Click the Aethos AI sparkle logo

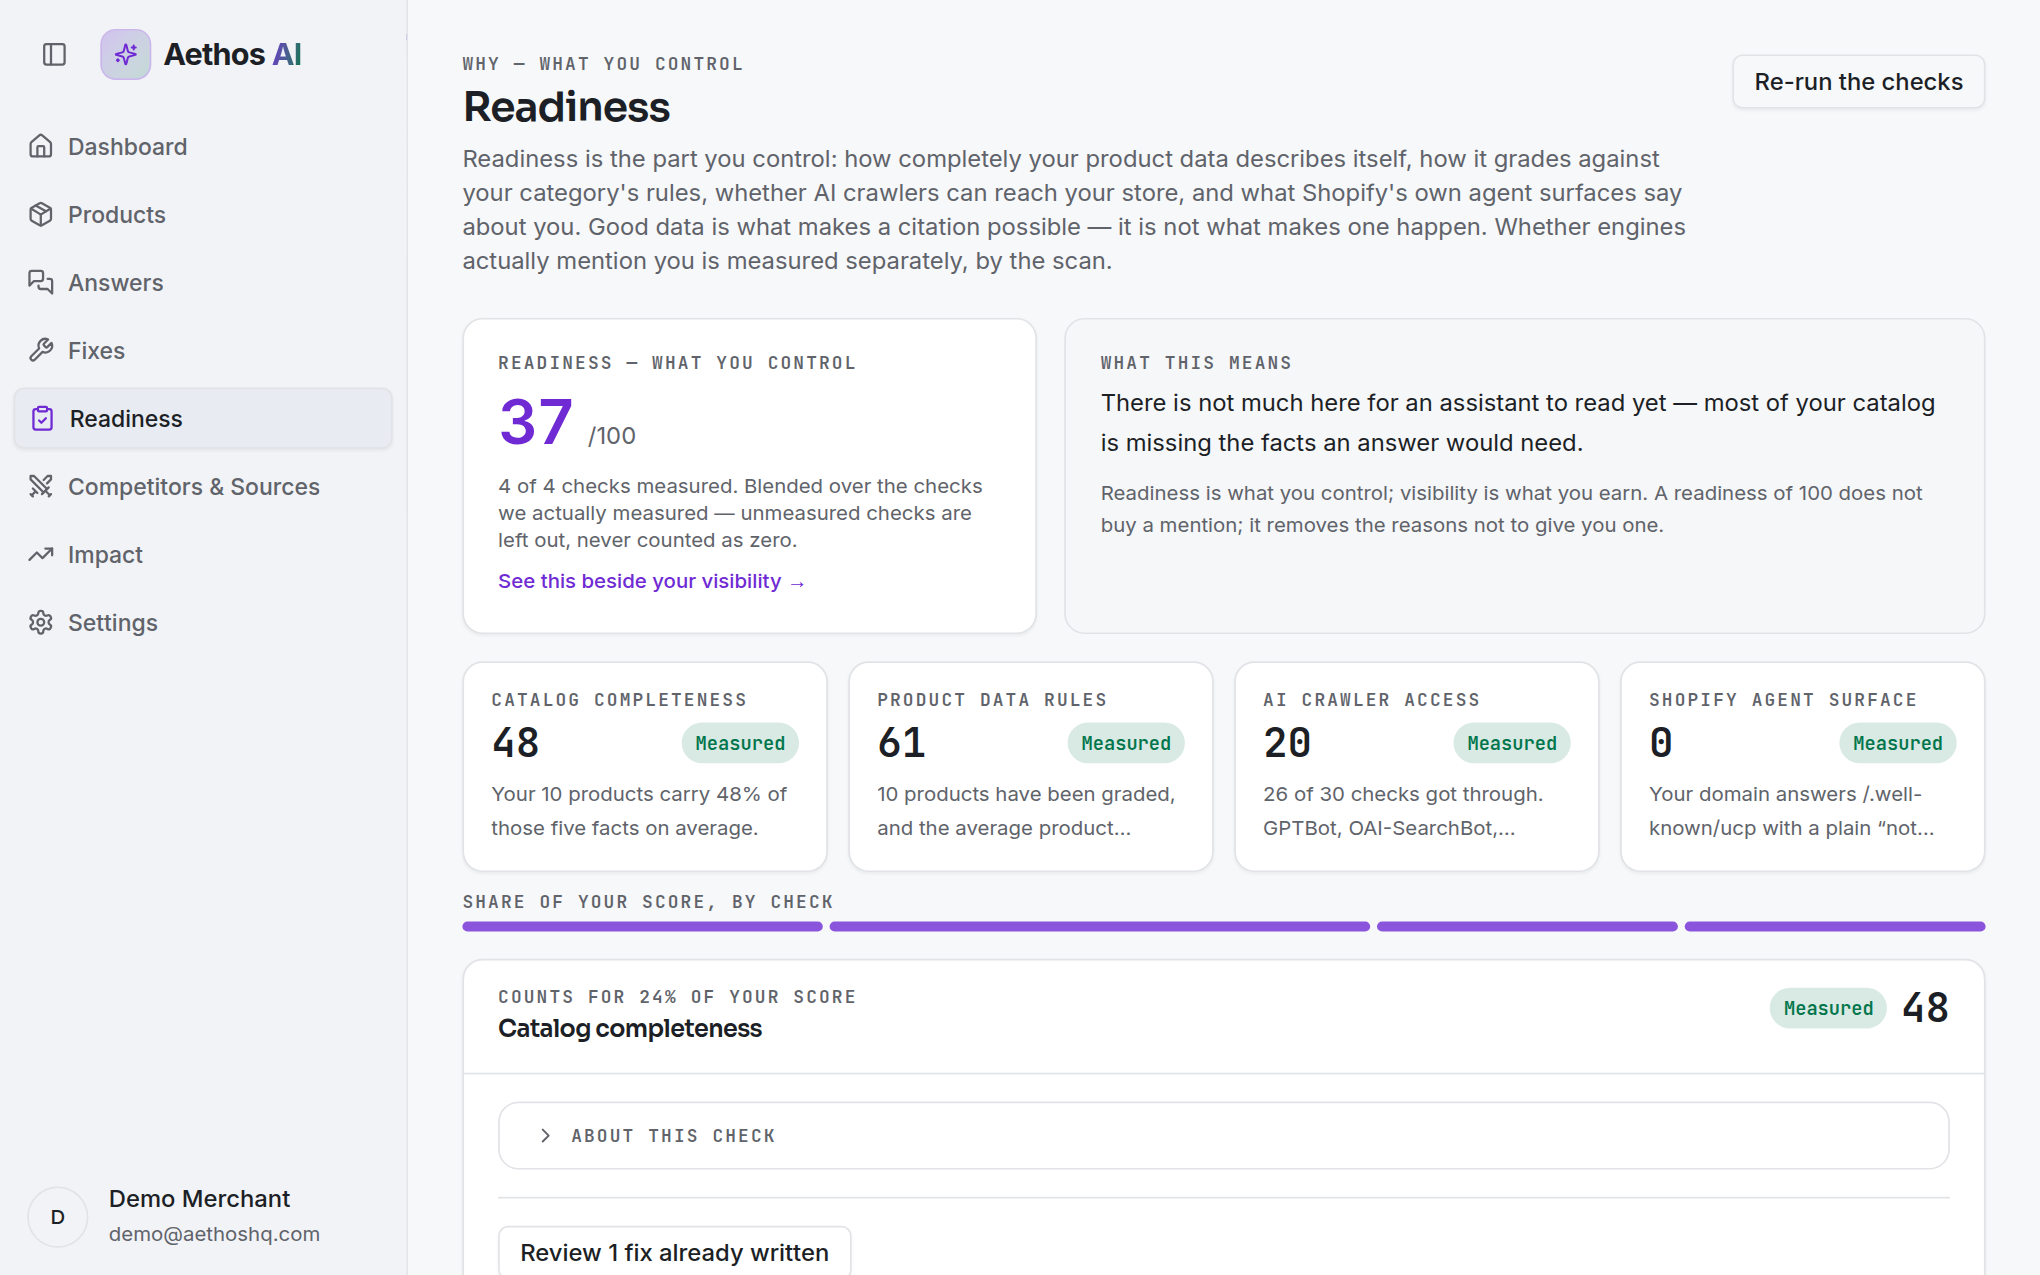126,54
